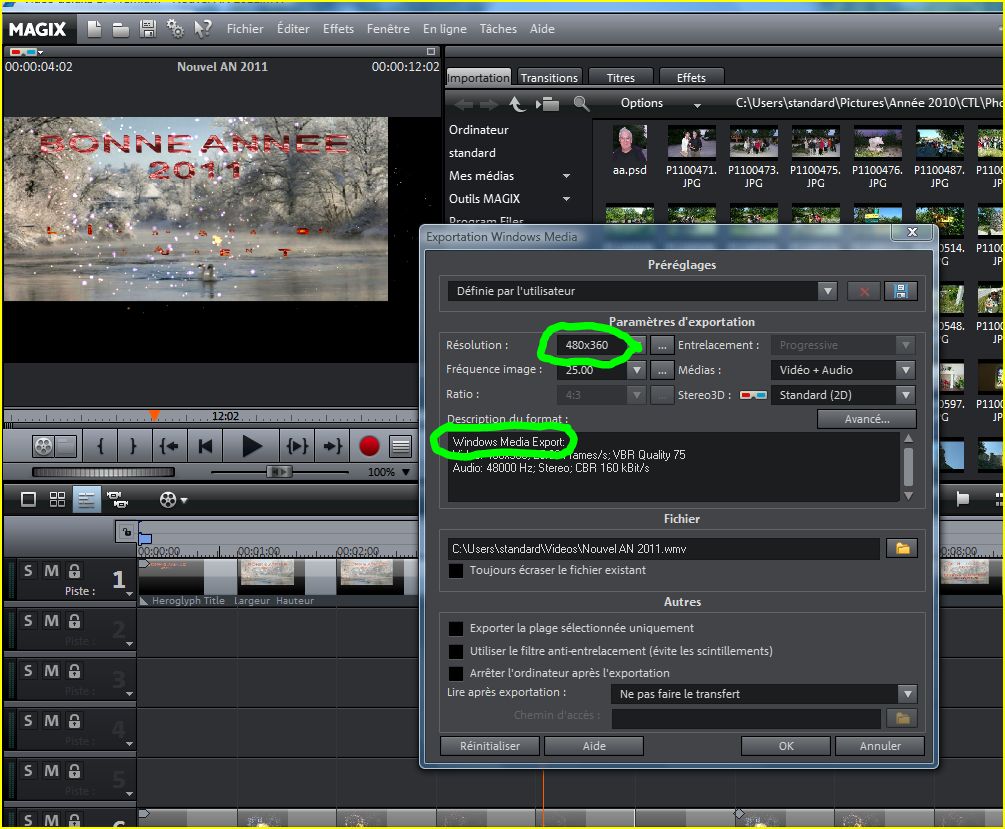
Task: Go forward in the media pool browser
Action: pos(489,104)
